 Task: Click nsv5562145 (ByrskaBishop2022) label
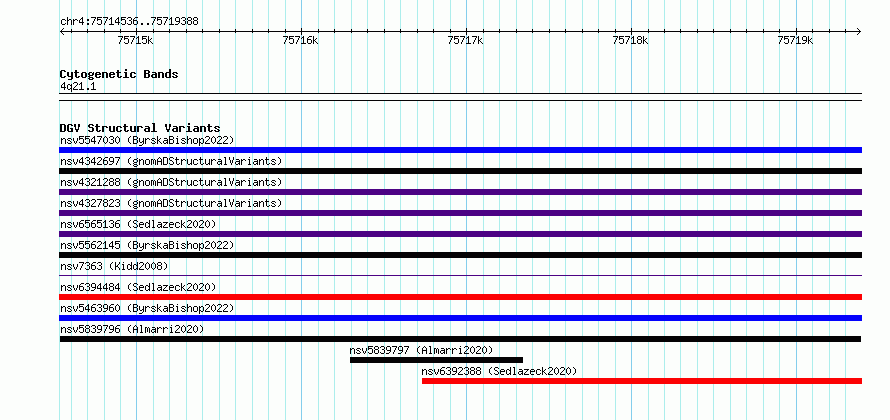[147, 245]
